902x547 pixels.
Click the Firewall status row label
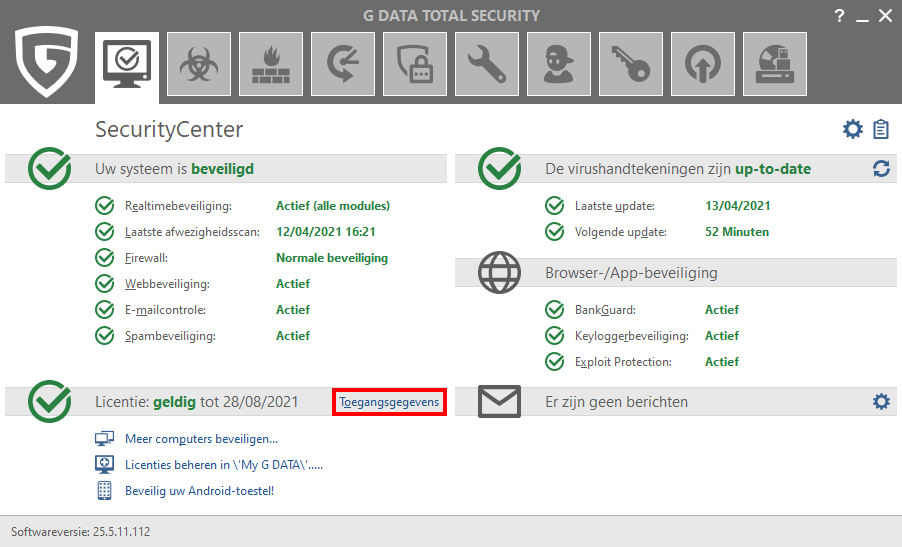(146, 258)
